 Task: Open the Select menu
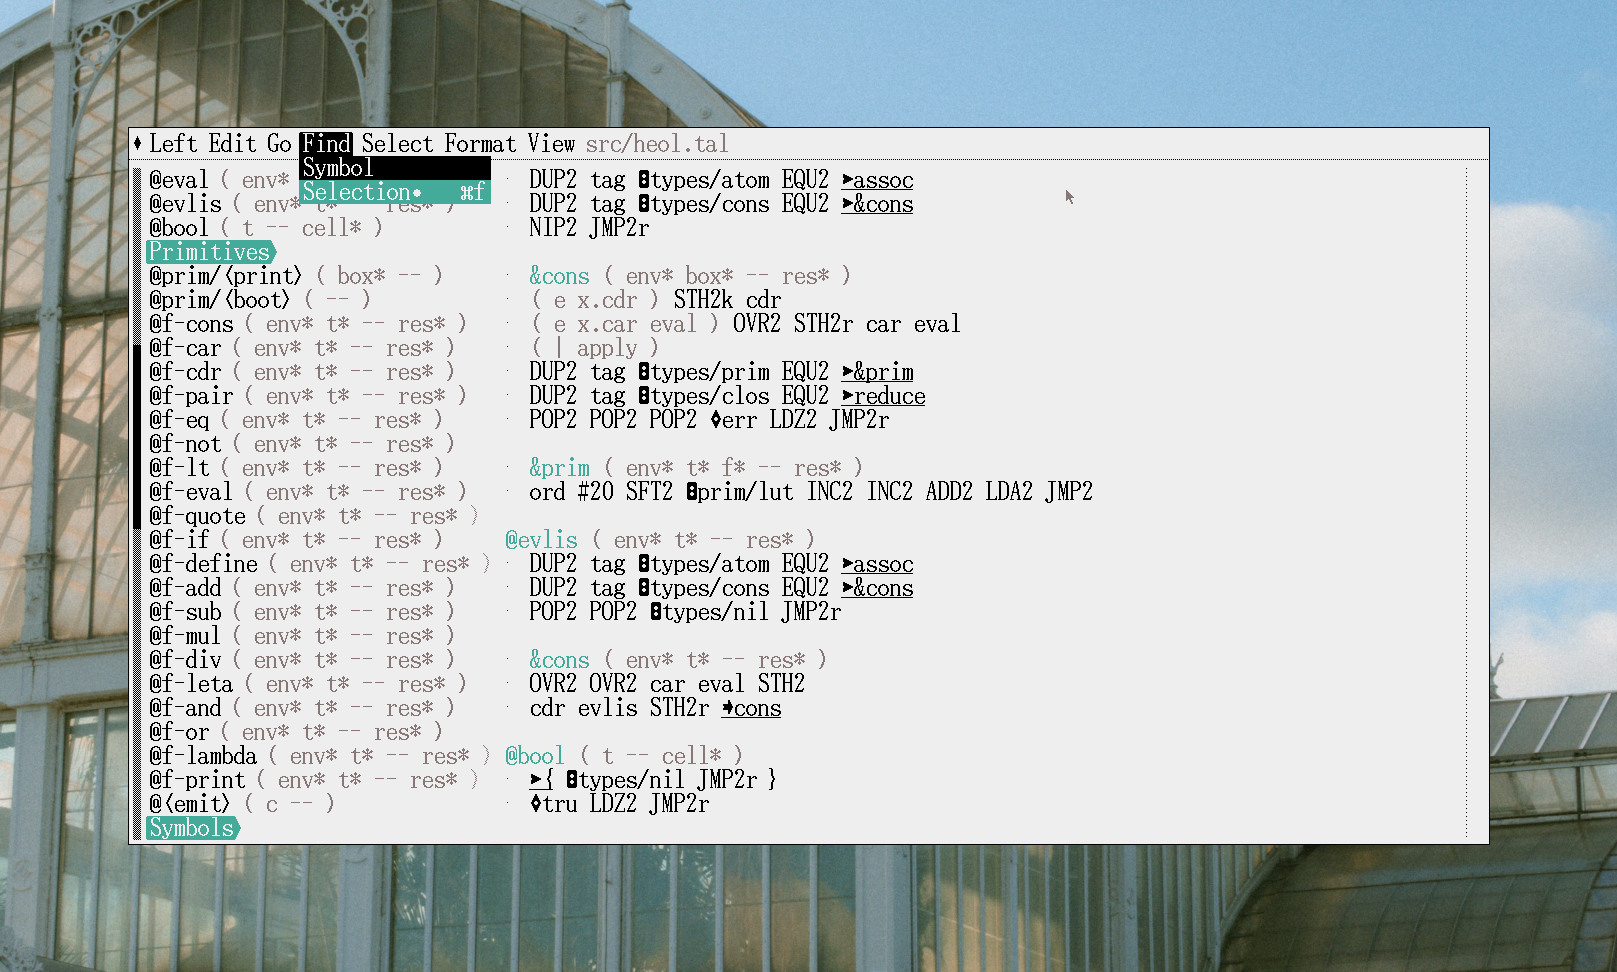(x=397, y=144)
